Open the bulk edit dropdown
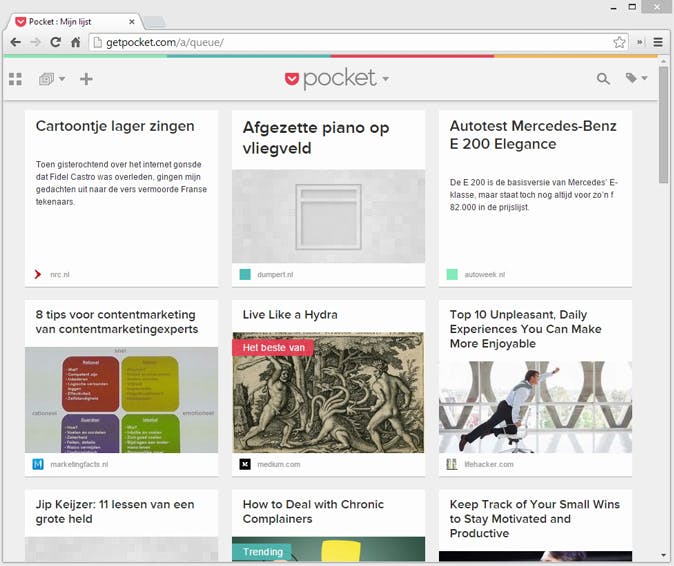The height and width of the screenshot is (566, 674). [x=52, y=79]
